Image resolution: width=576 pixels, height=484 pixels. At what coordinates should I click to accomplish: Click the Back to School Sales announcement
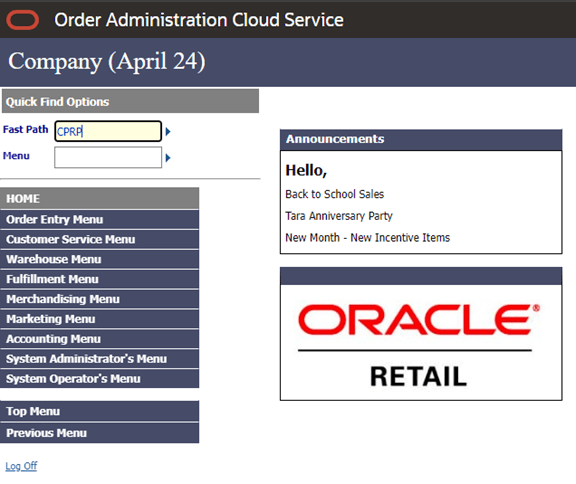[x=335, y=194]
